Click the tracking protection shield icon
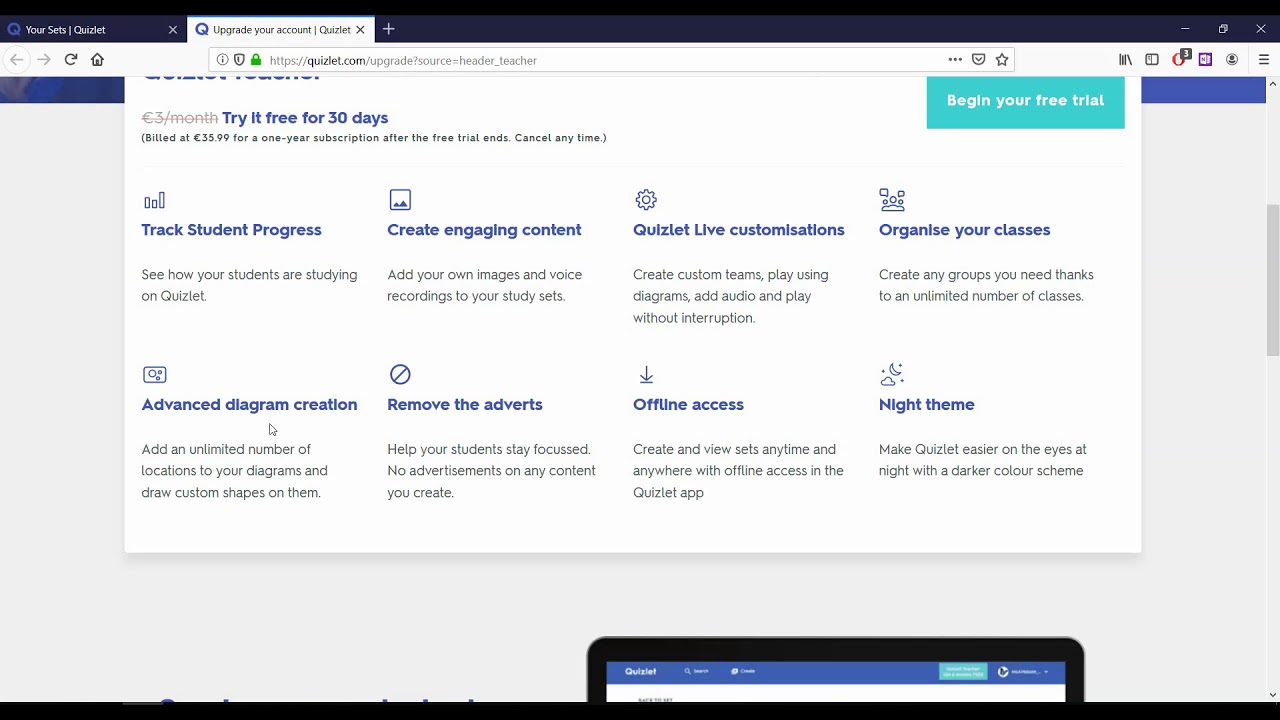This screenshot has height=720, width=1280. pyautogui.click(x=238, y=60)
